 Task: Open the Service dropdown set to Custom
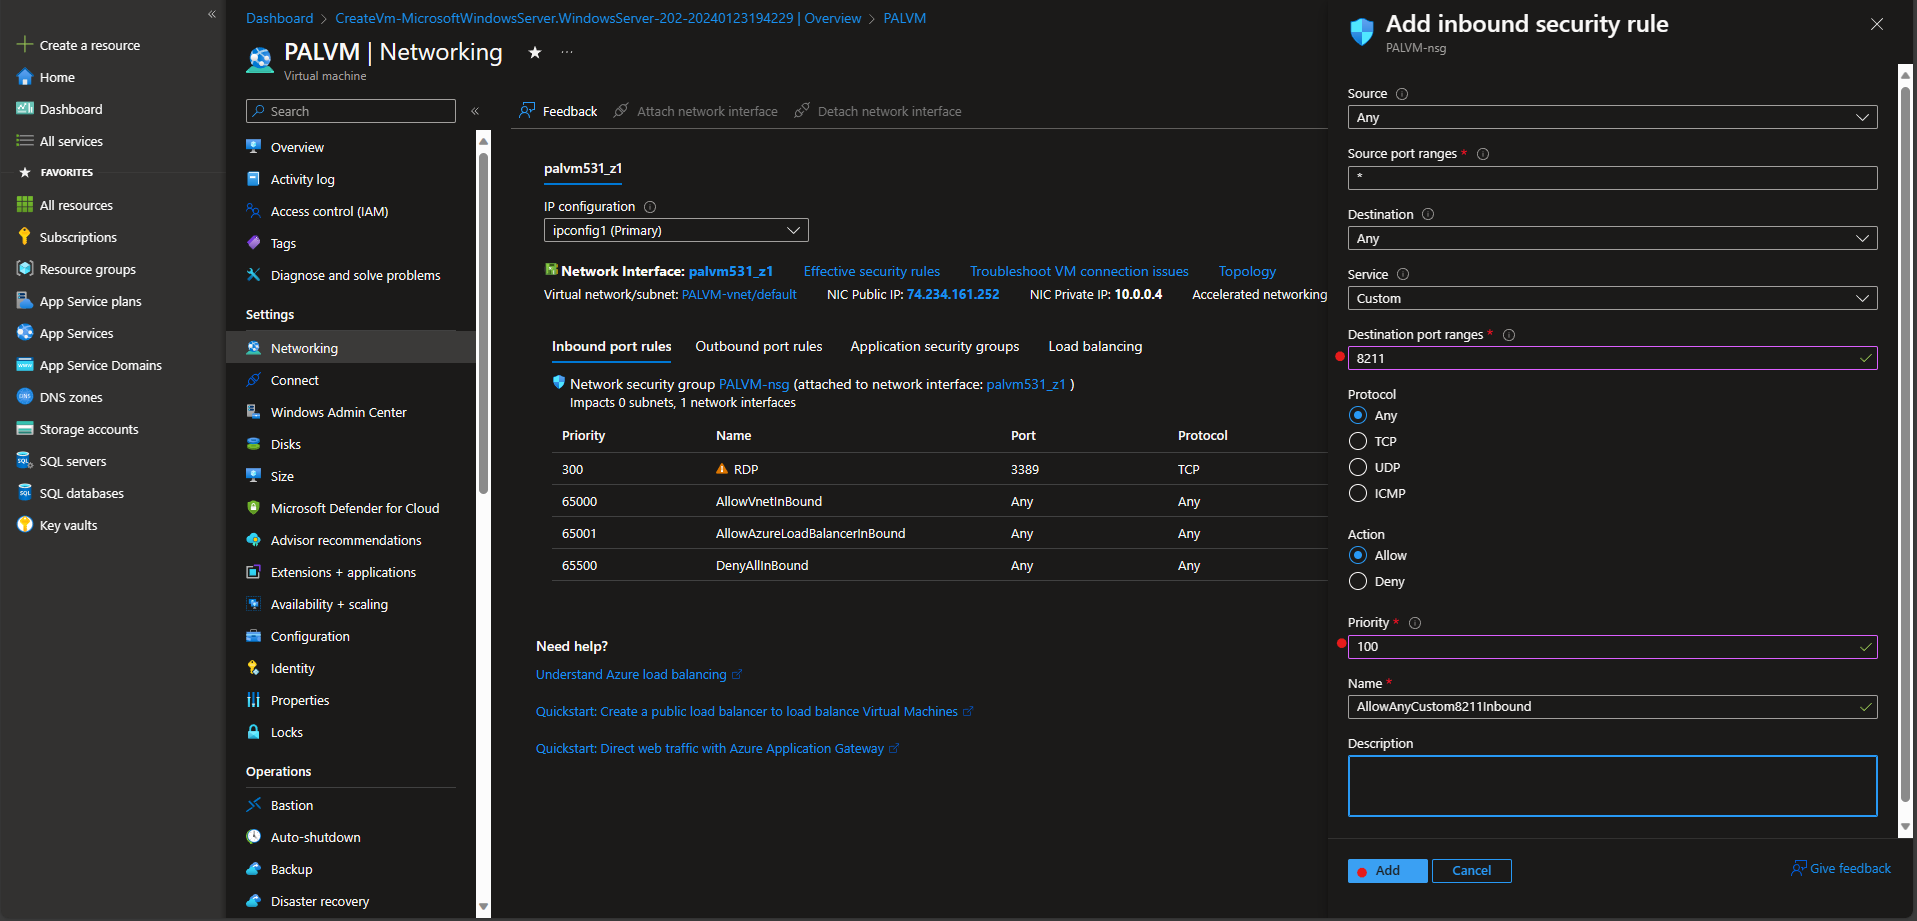pos(1612,298)
